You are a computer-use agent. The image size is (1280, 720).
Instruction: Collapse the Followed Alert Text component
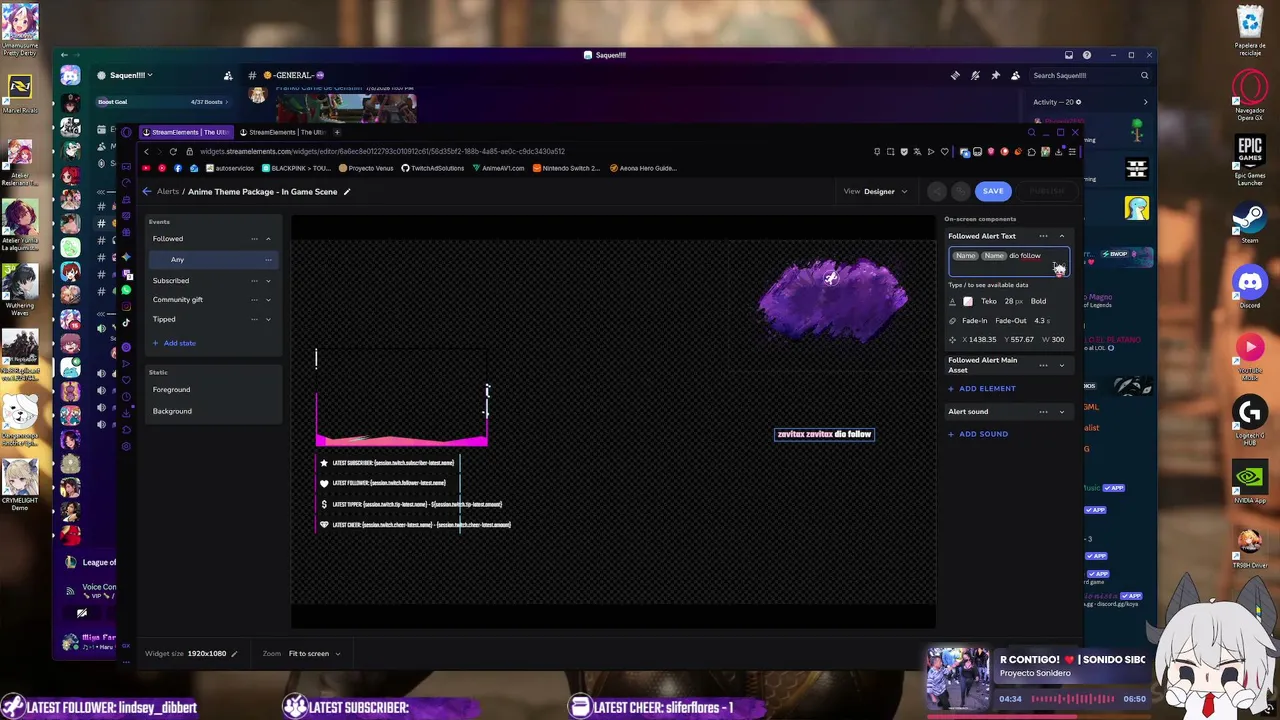(1062, 236)
